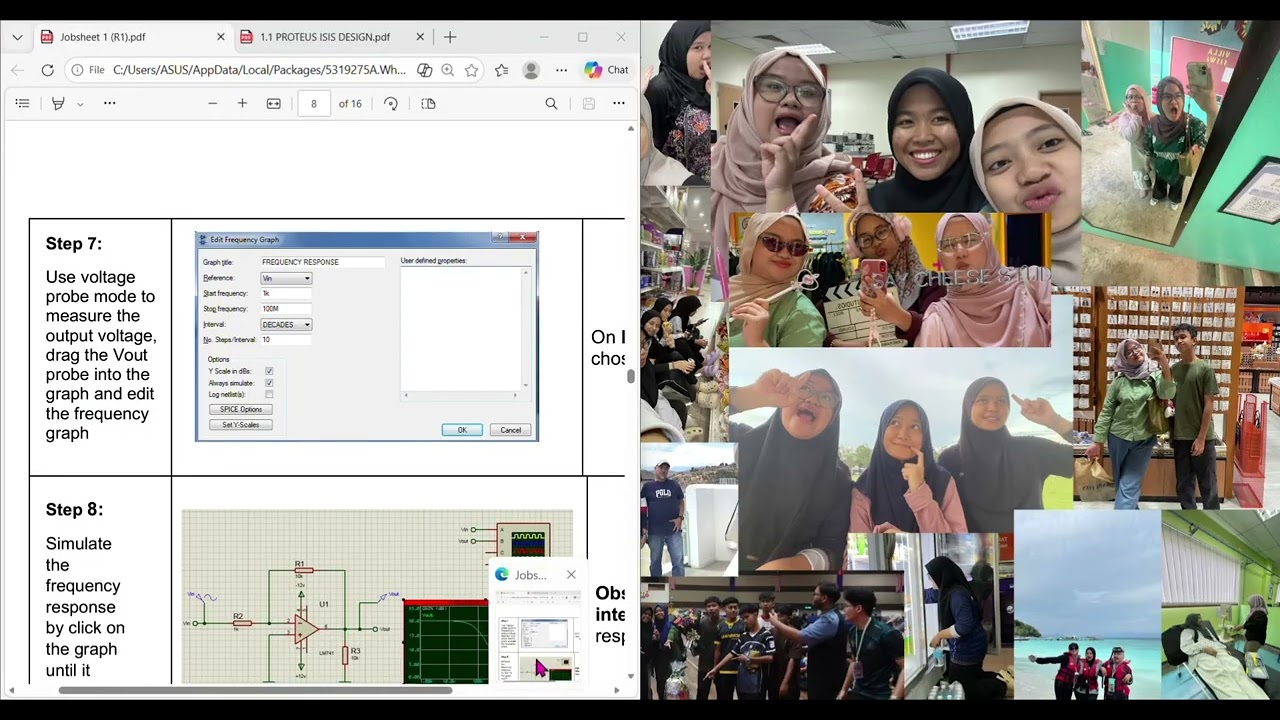Select the Jobs... preview thumbnail

(538, 636)
